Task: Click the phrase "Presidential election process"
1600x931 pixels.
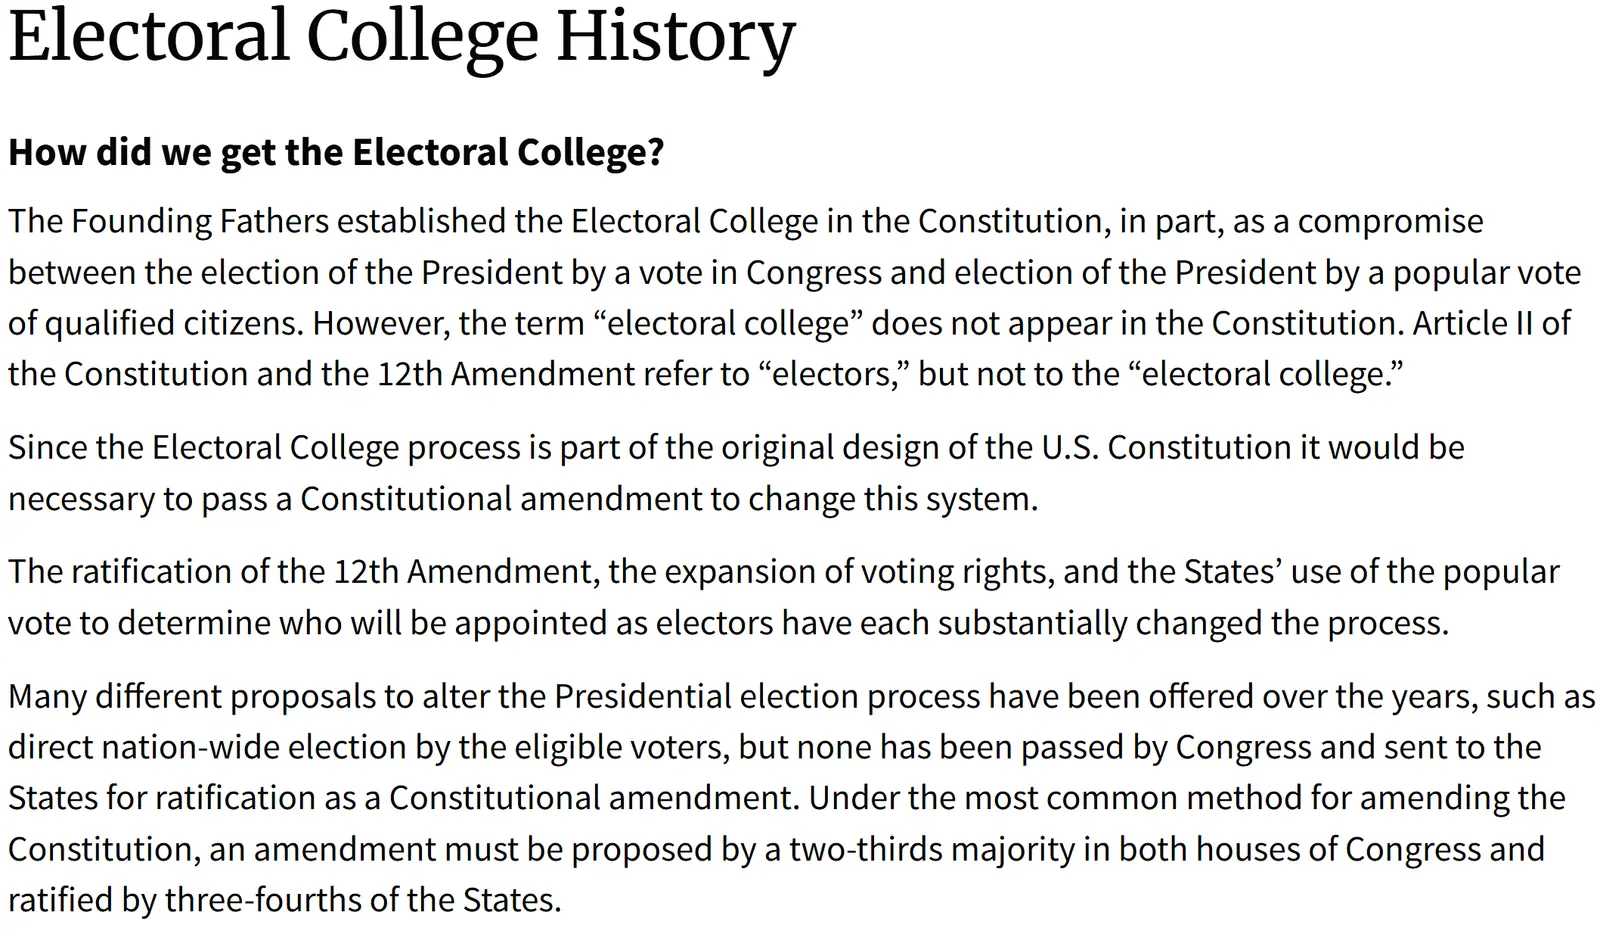Action: pos(767,696)
